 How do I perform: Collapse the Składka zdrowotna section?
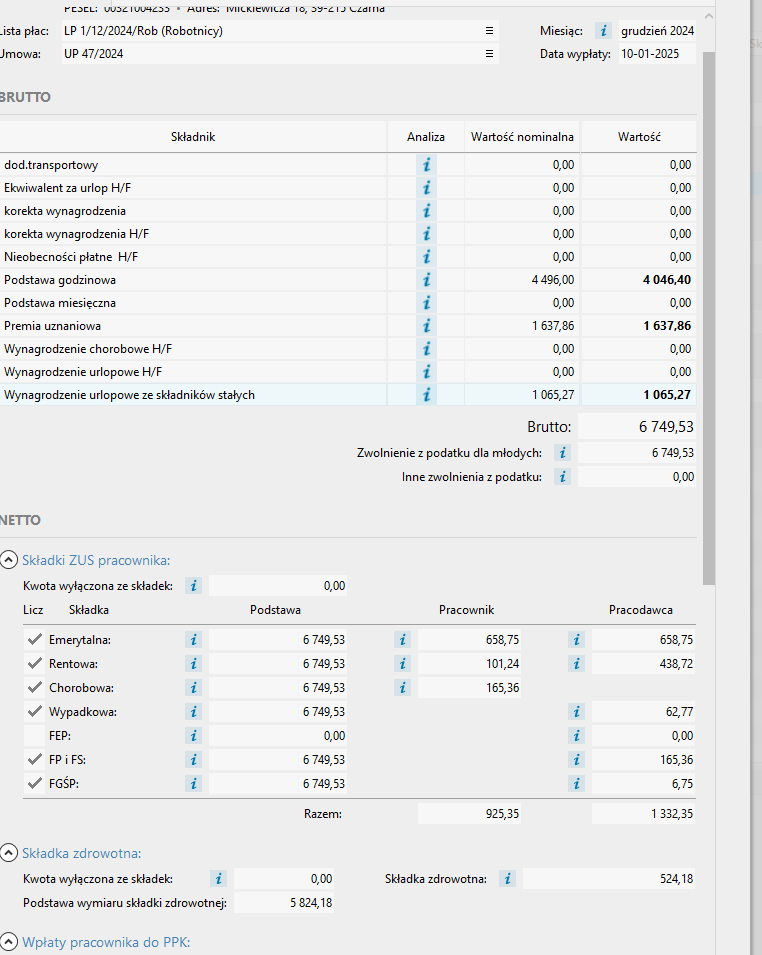9,853
